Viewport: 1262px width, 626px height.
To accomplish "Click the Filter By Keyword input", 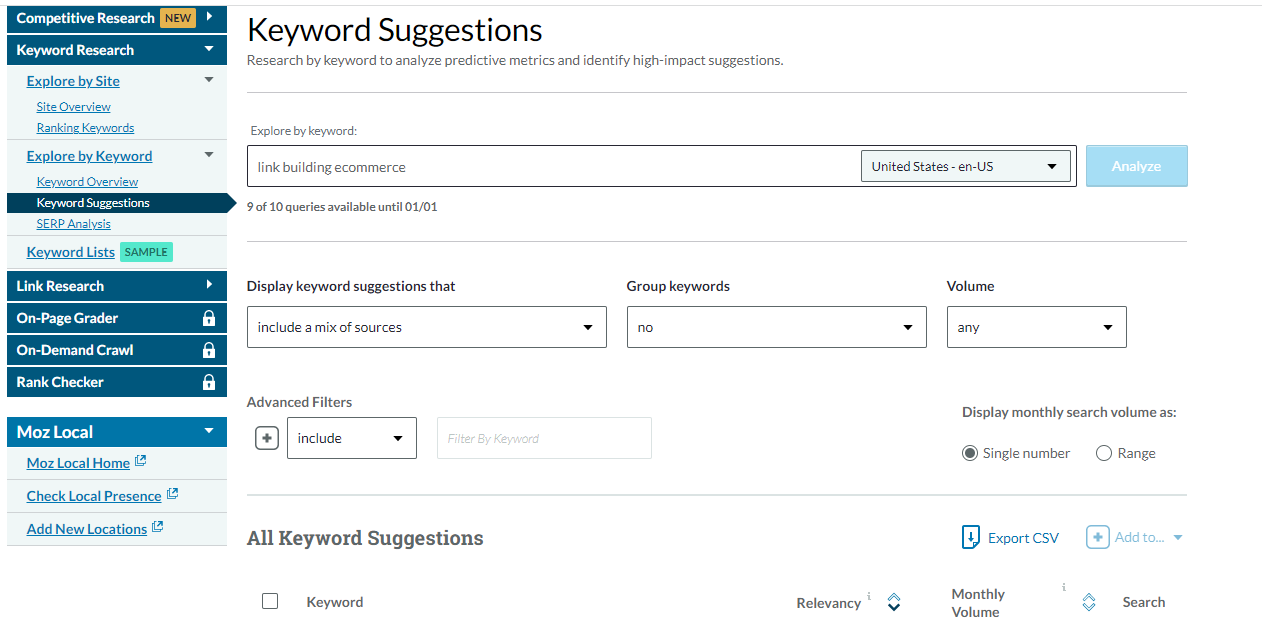I will tap(544, 438).
